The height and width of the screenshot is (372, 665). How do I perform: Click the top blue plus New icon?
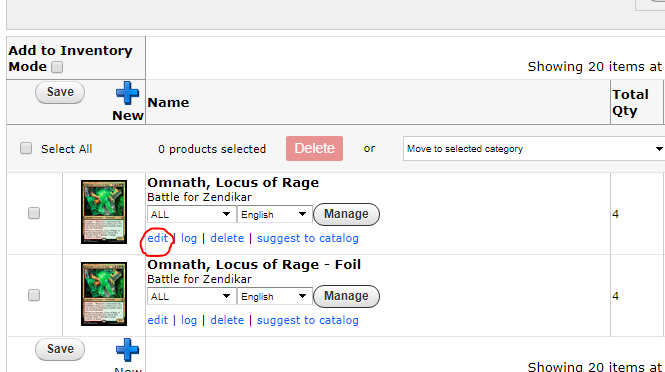[x=127, y=93]
